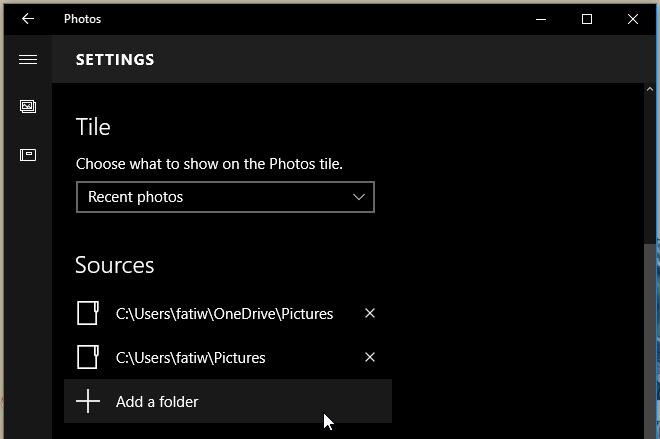Remove the OneDrive\Pictures source folder
This screenshot has width=660, height=439.
click(x=370, y=313)
